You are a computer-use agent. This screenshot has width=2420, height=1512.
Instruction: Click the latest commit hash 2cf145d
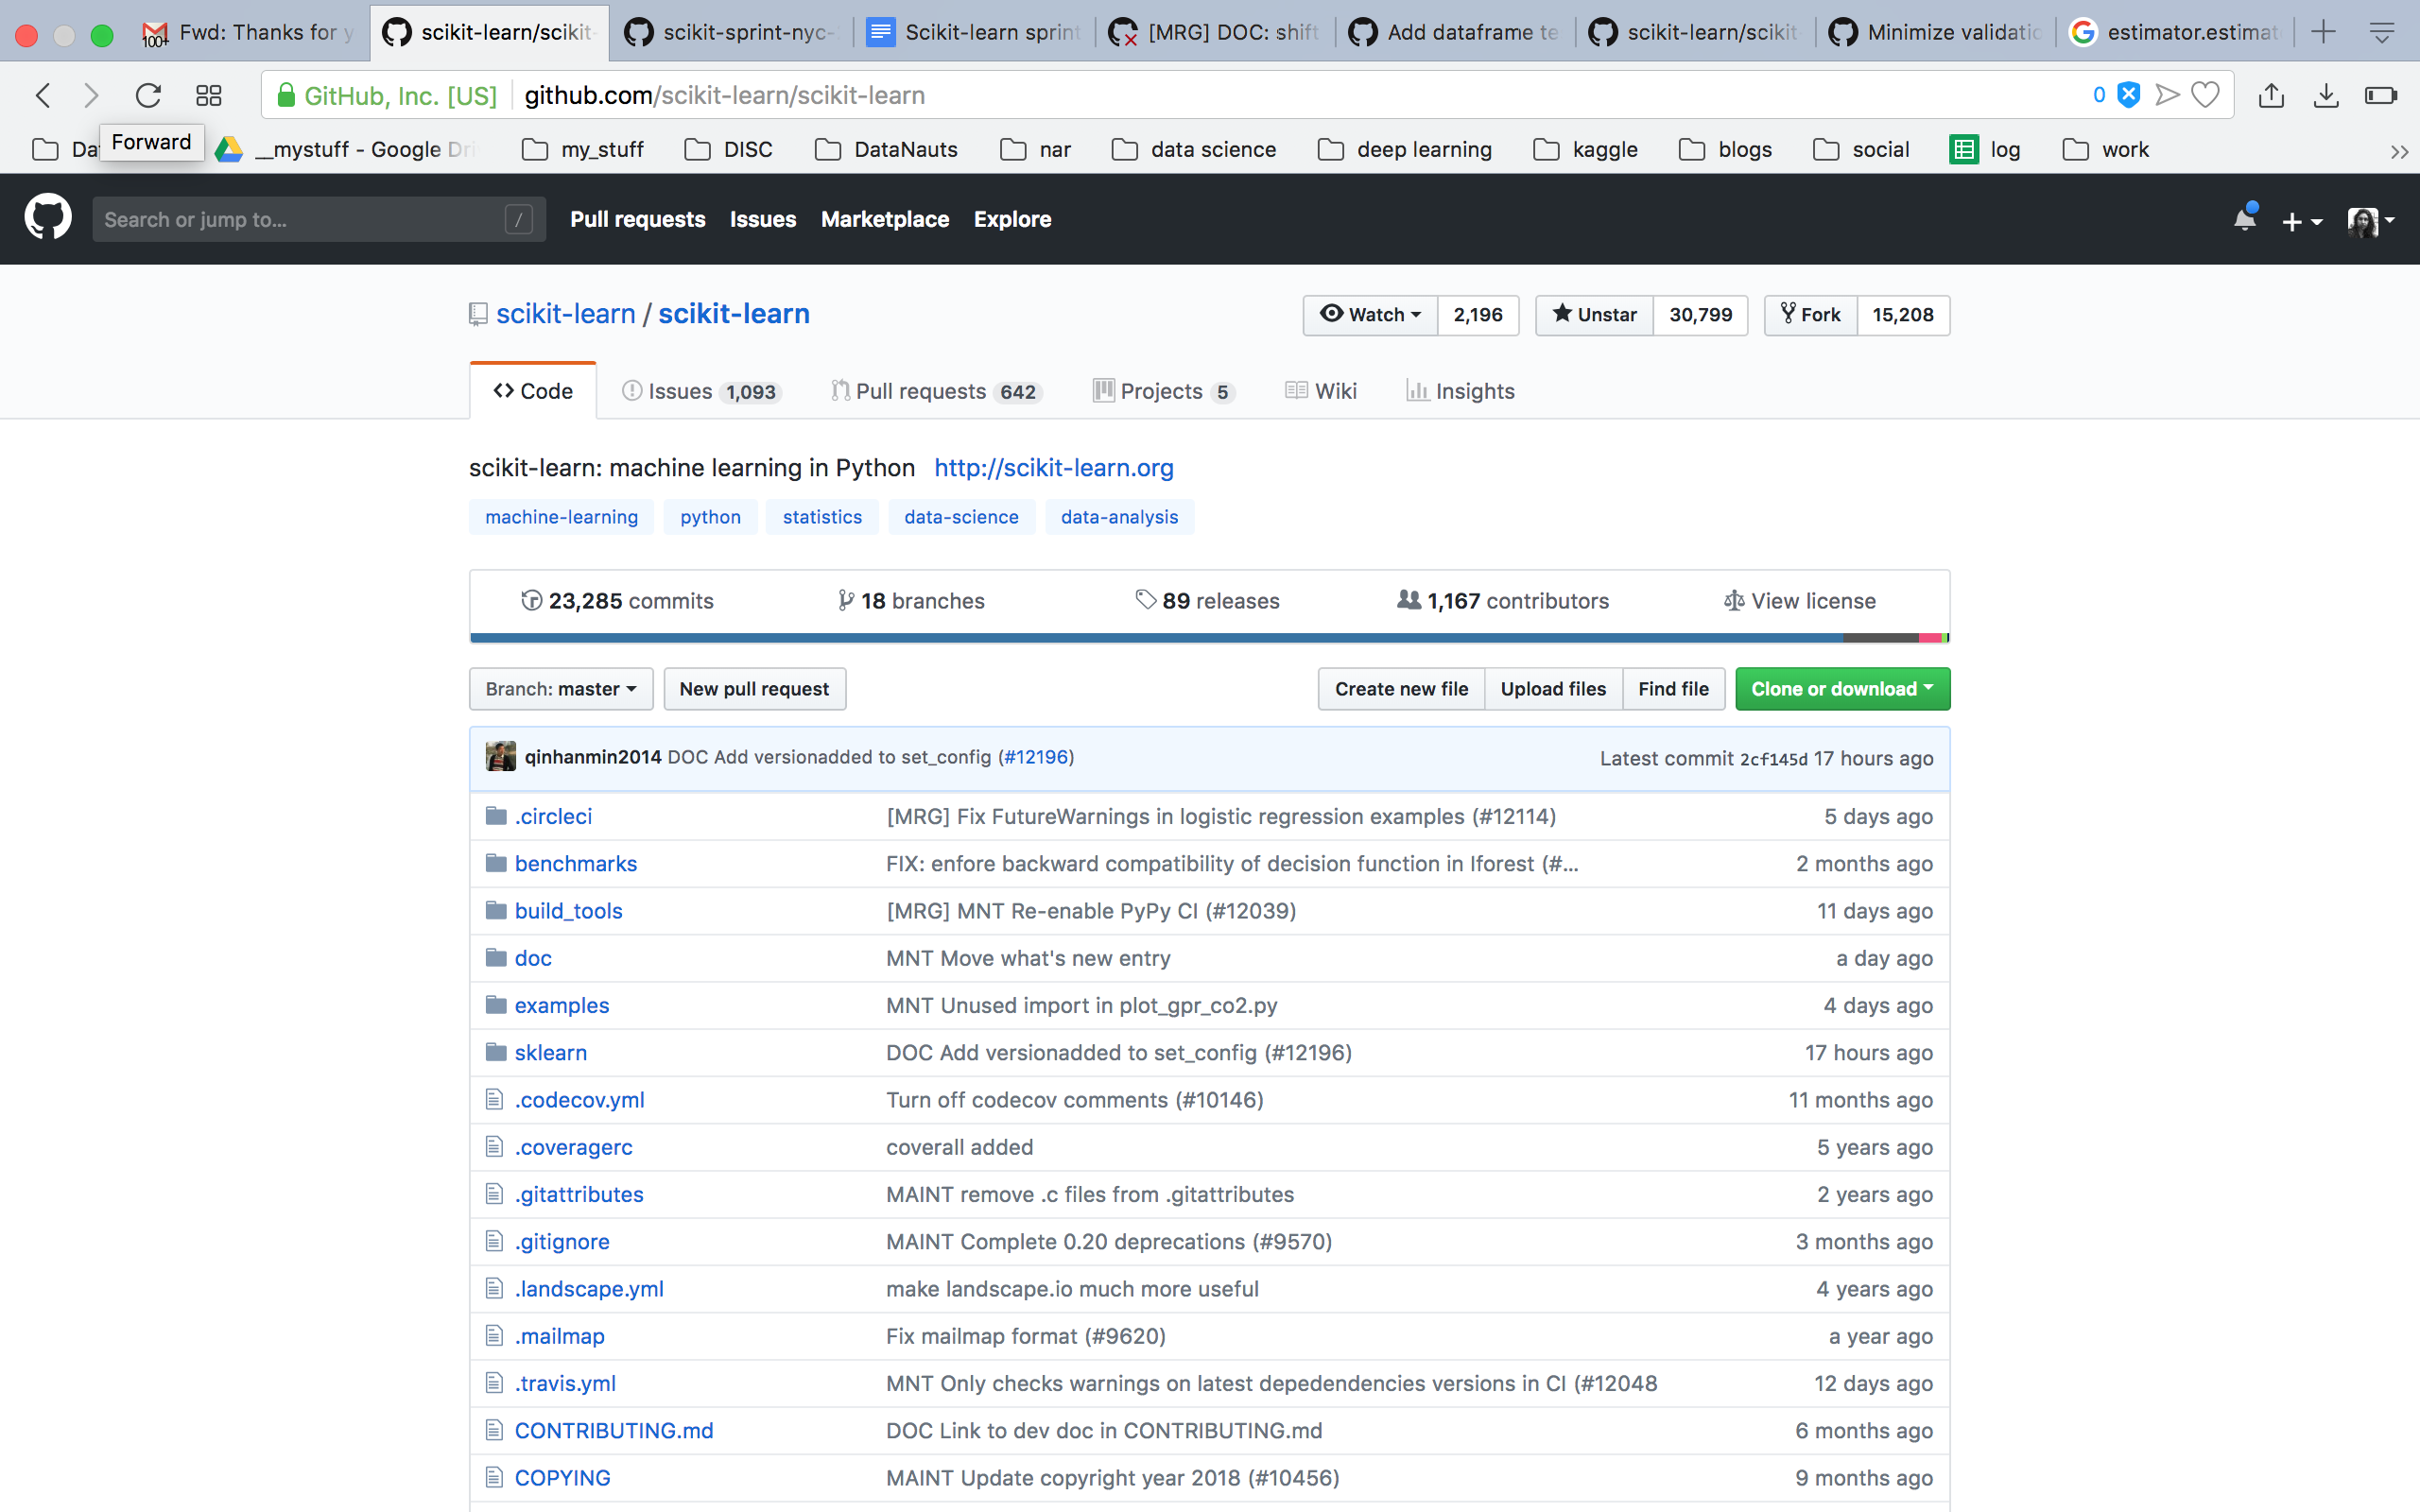click(x=1773, y=759)
